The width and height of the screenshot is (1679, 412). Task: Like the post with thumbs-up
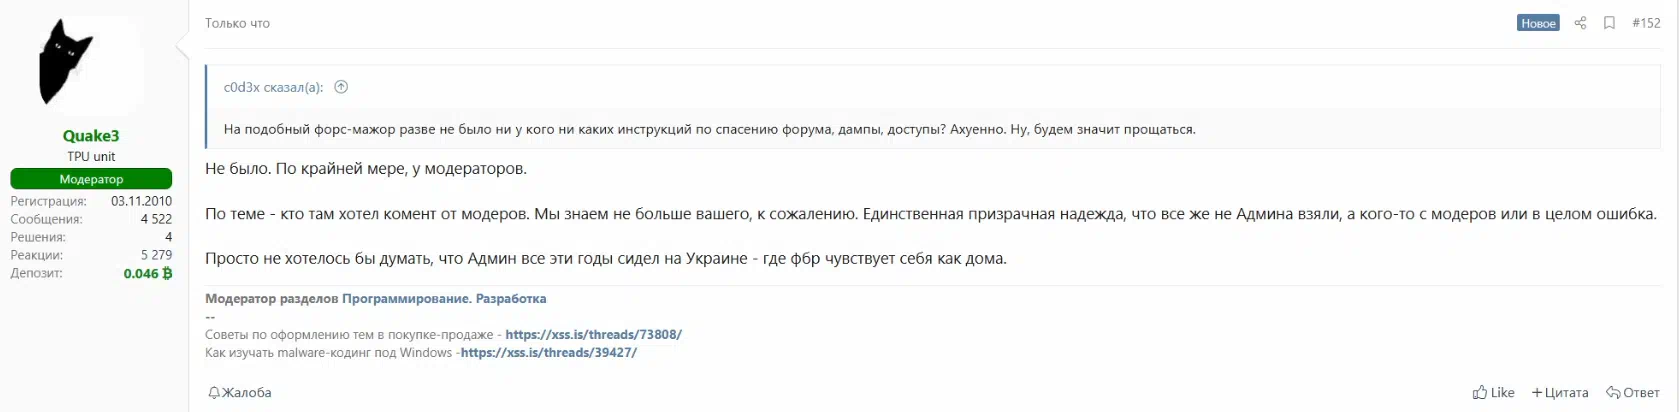(1493, 393)
